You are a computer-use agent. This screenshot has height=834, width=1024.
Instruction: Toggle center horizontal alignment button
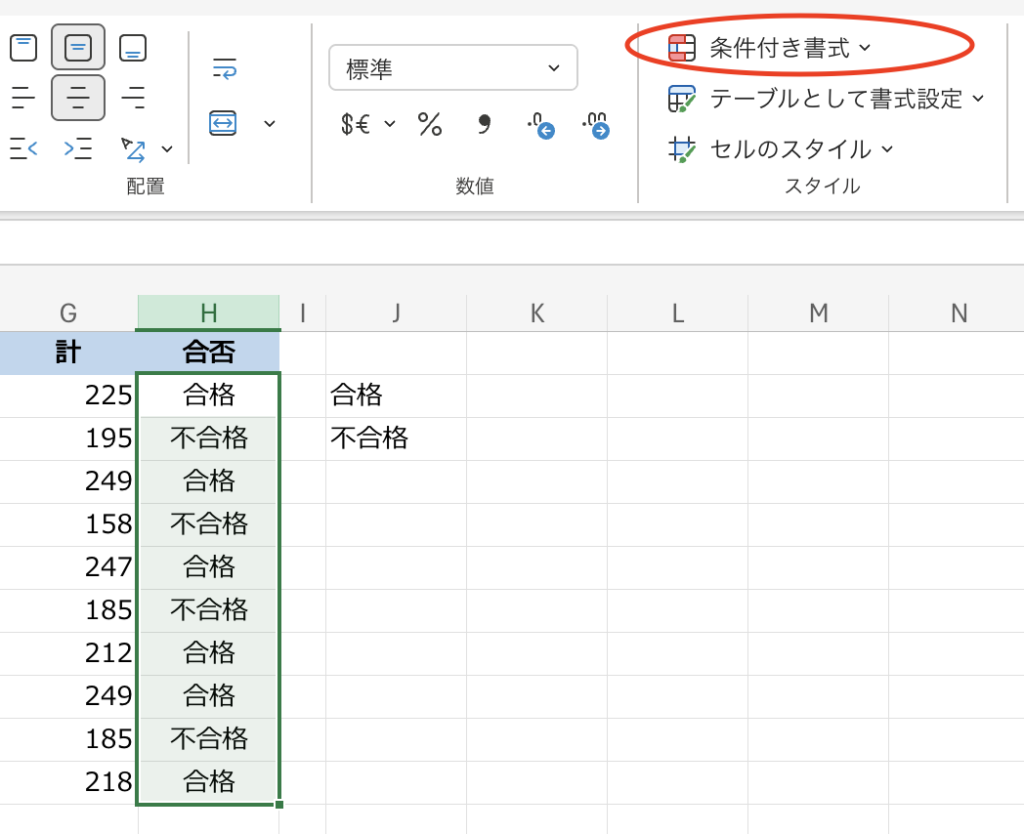coord(78,98)
